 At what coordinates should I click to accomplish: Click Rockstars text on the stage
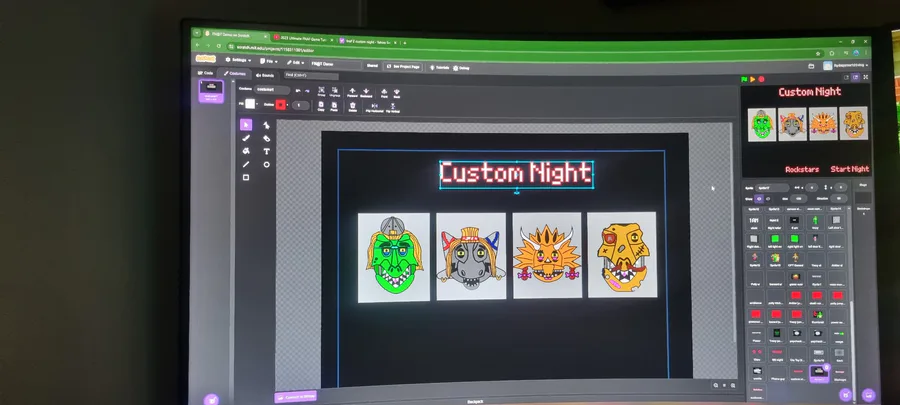pyautogui.click(x=802, y=169)
